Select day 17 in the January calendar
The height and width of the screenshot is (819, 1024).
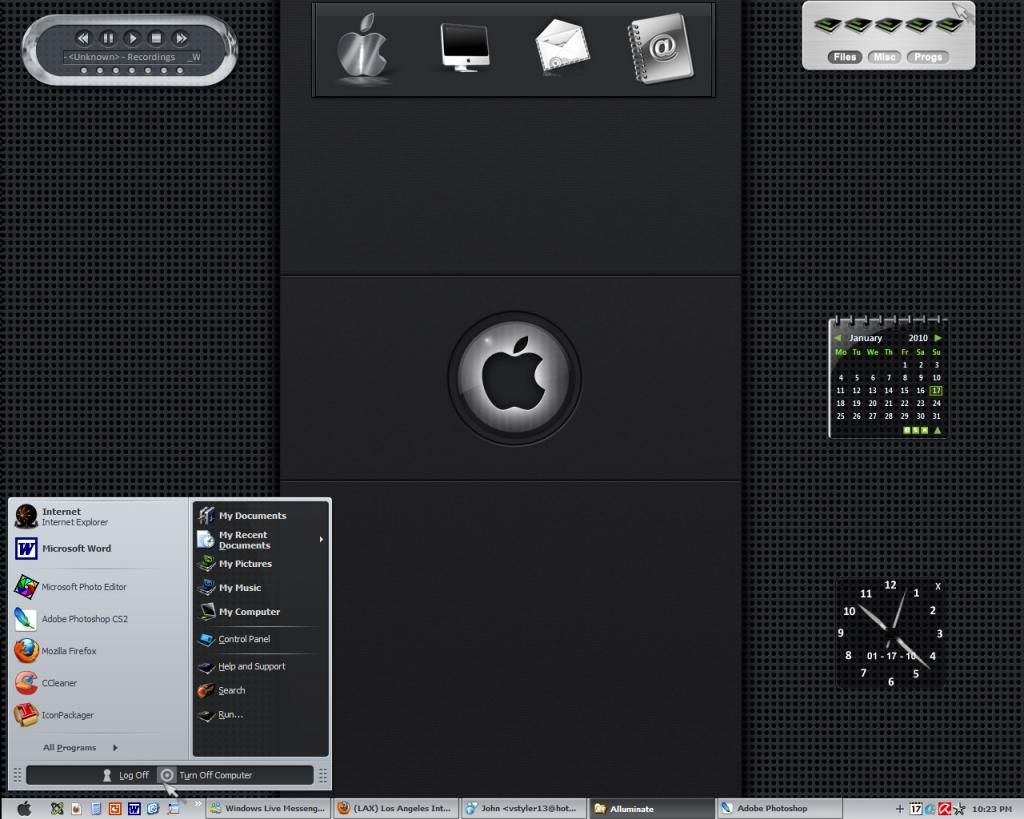936,391
